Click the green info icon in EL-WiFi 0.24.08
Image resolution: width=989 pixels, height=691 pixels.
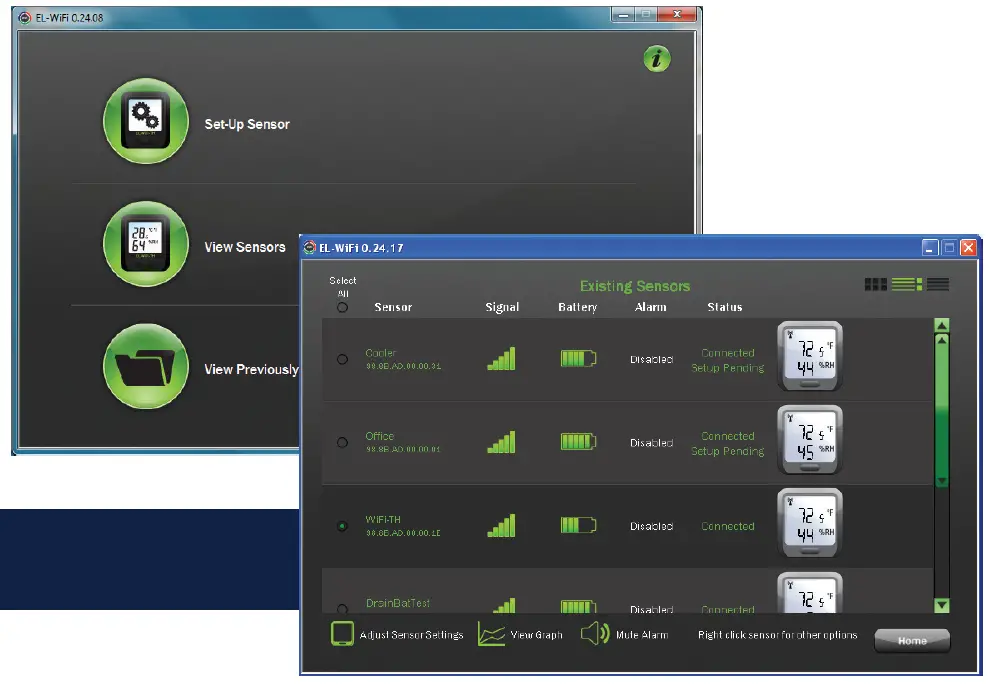(x=657, y=59)
